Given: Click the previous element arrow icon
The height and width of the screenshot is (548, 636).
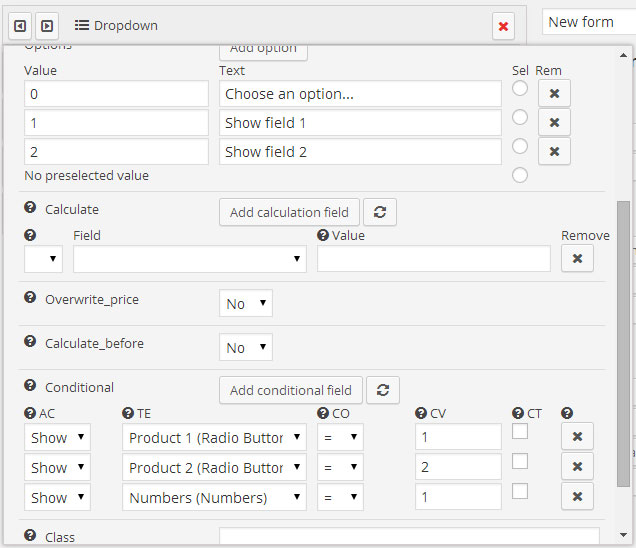Looking at the screenshot, I should (20, 26).
